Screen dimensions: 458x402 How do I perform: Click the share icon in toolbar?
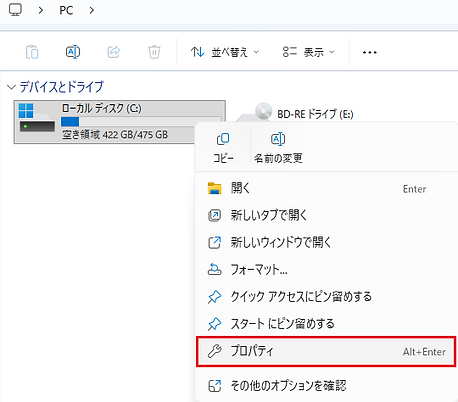tap(114, 52)
